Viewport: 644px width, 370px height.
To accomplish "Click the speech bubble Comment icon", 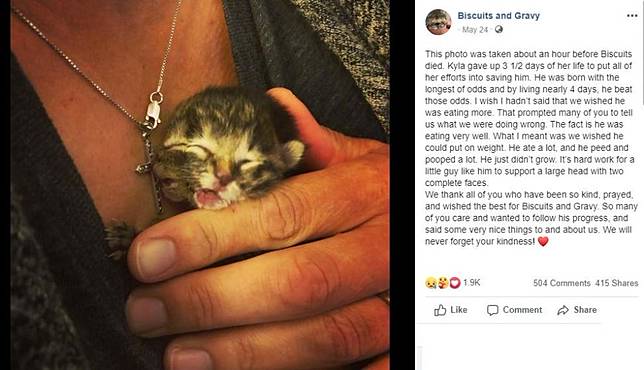I will [492, 310].
